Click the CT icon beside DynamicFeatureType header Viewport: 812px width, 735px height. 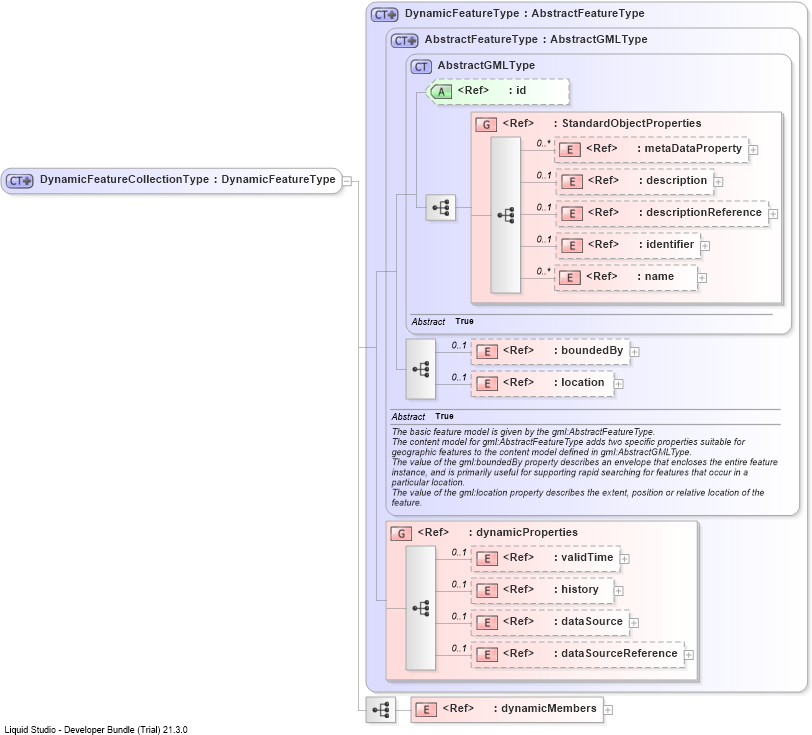pos(384,15)
